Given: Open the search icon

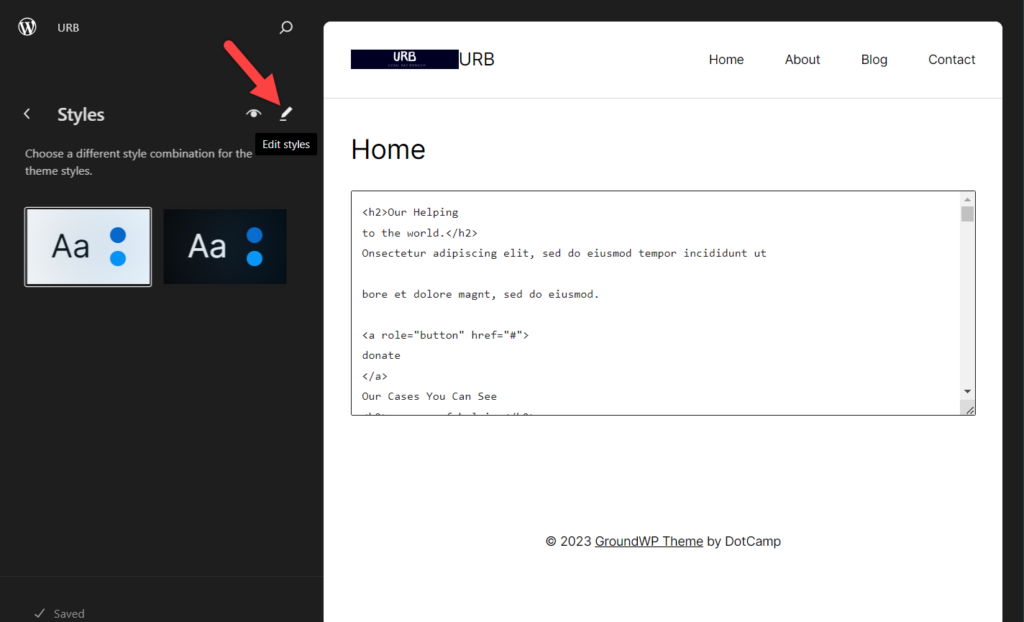Looking at the screenshot, I should 286,27.
